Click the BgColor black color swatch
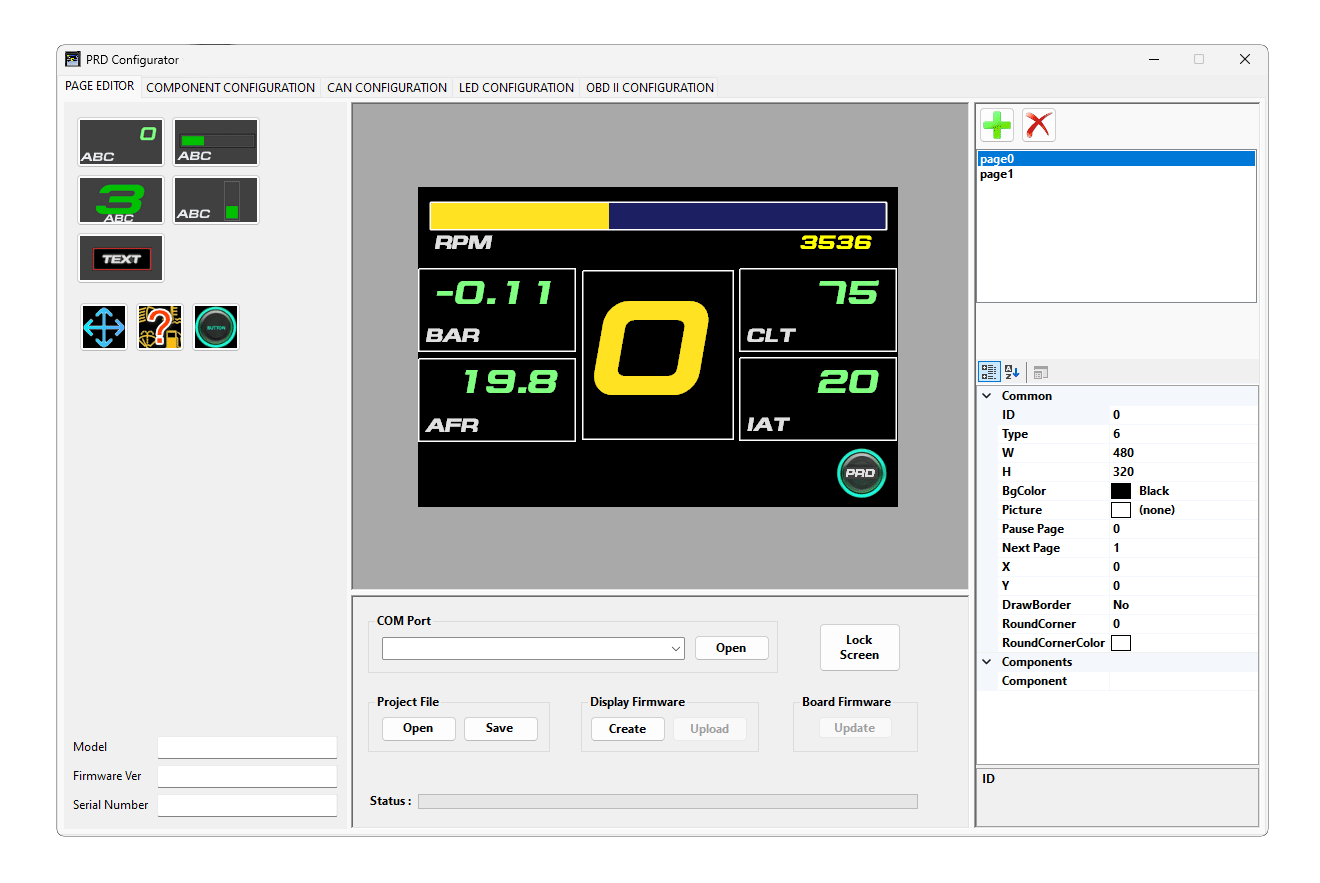Screen dimensions: 1320x883 click(1121, 491)
